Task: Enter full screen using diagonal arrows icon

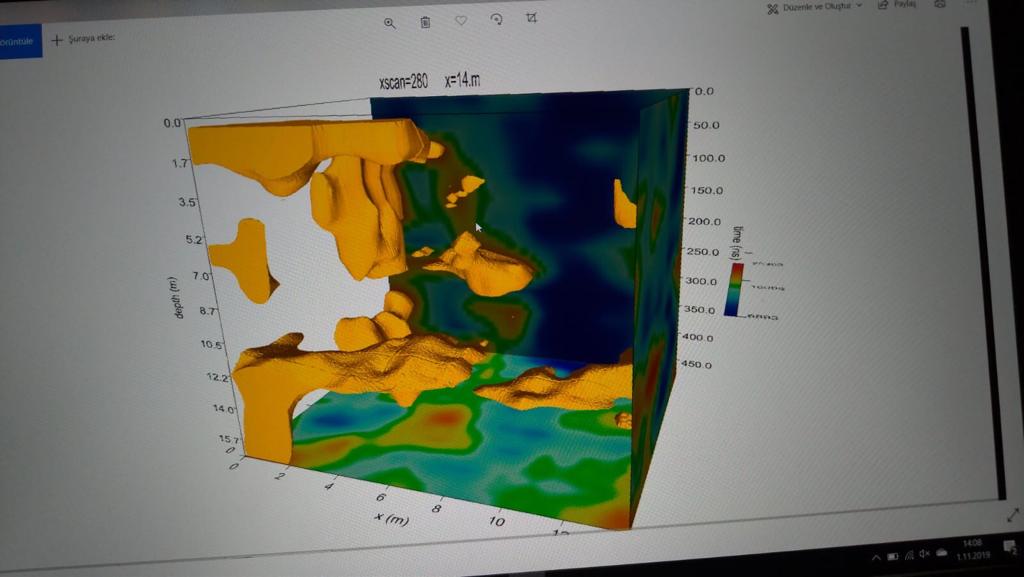Action: (x=1012, y=515)
